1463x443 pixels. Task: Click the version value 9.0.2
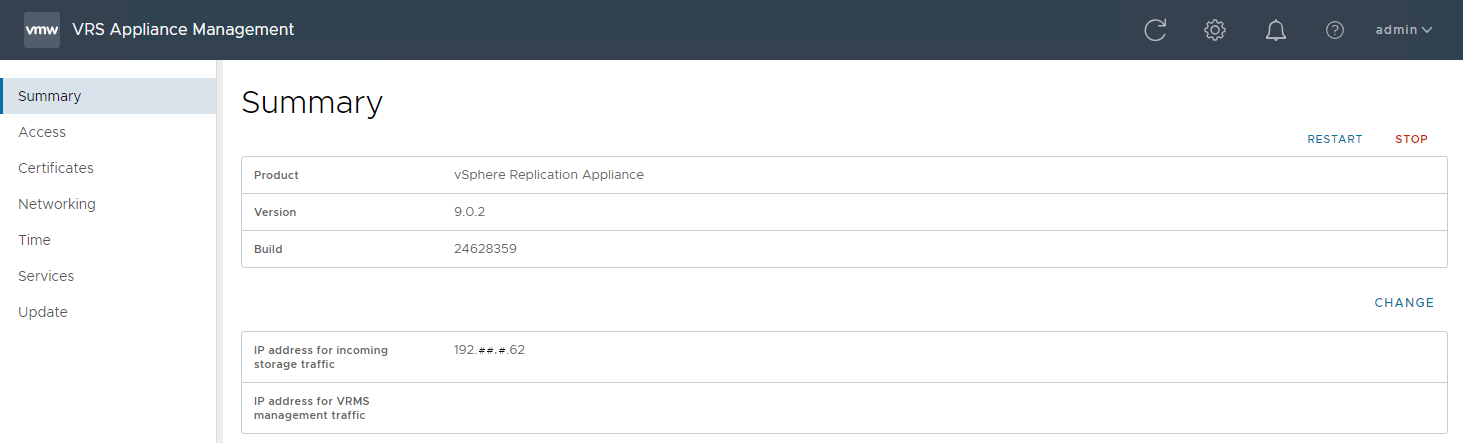[x=470, y=212]
